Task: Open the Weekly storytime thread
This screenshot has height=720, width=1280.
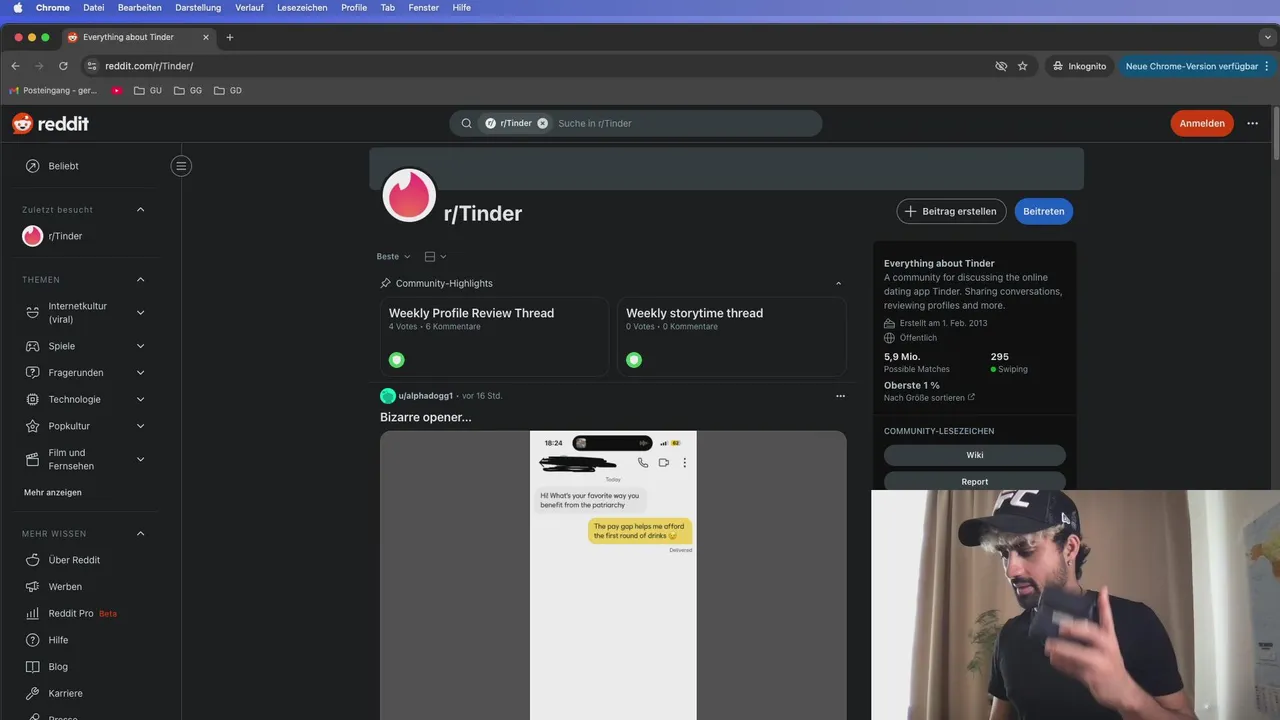Action: coord(731,336)
